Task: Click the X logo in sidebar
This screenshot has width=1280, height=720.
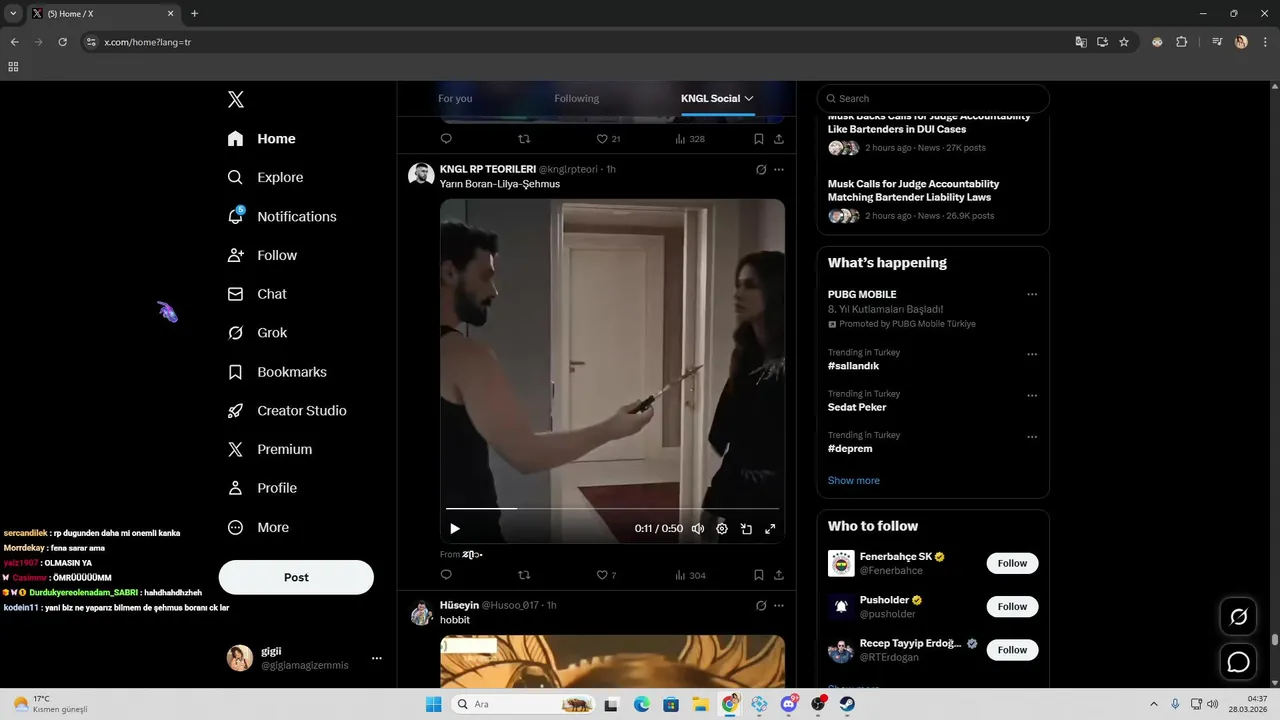Action: tap(236, 99)
